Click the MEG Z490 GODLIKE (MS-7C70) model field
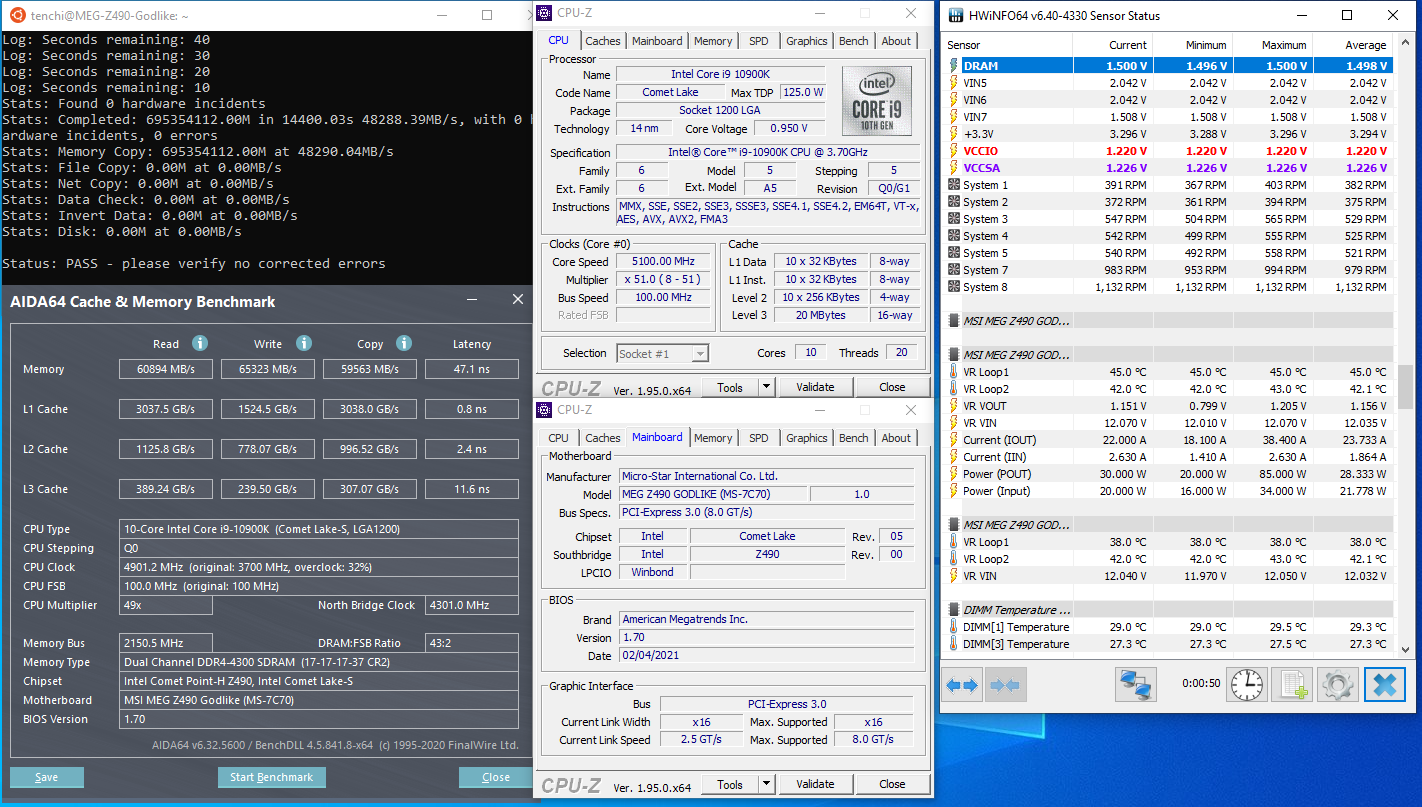 [712, 494]
